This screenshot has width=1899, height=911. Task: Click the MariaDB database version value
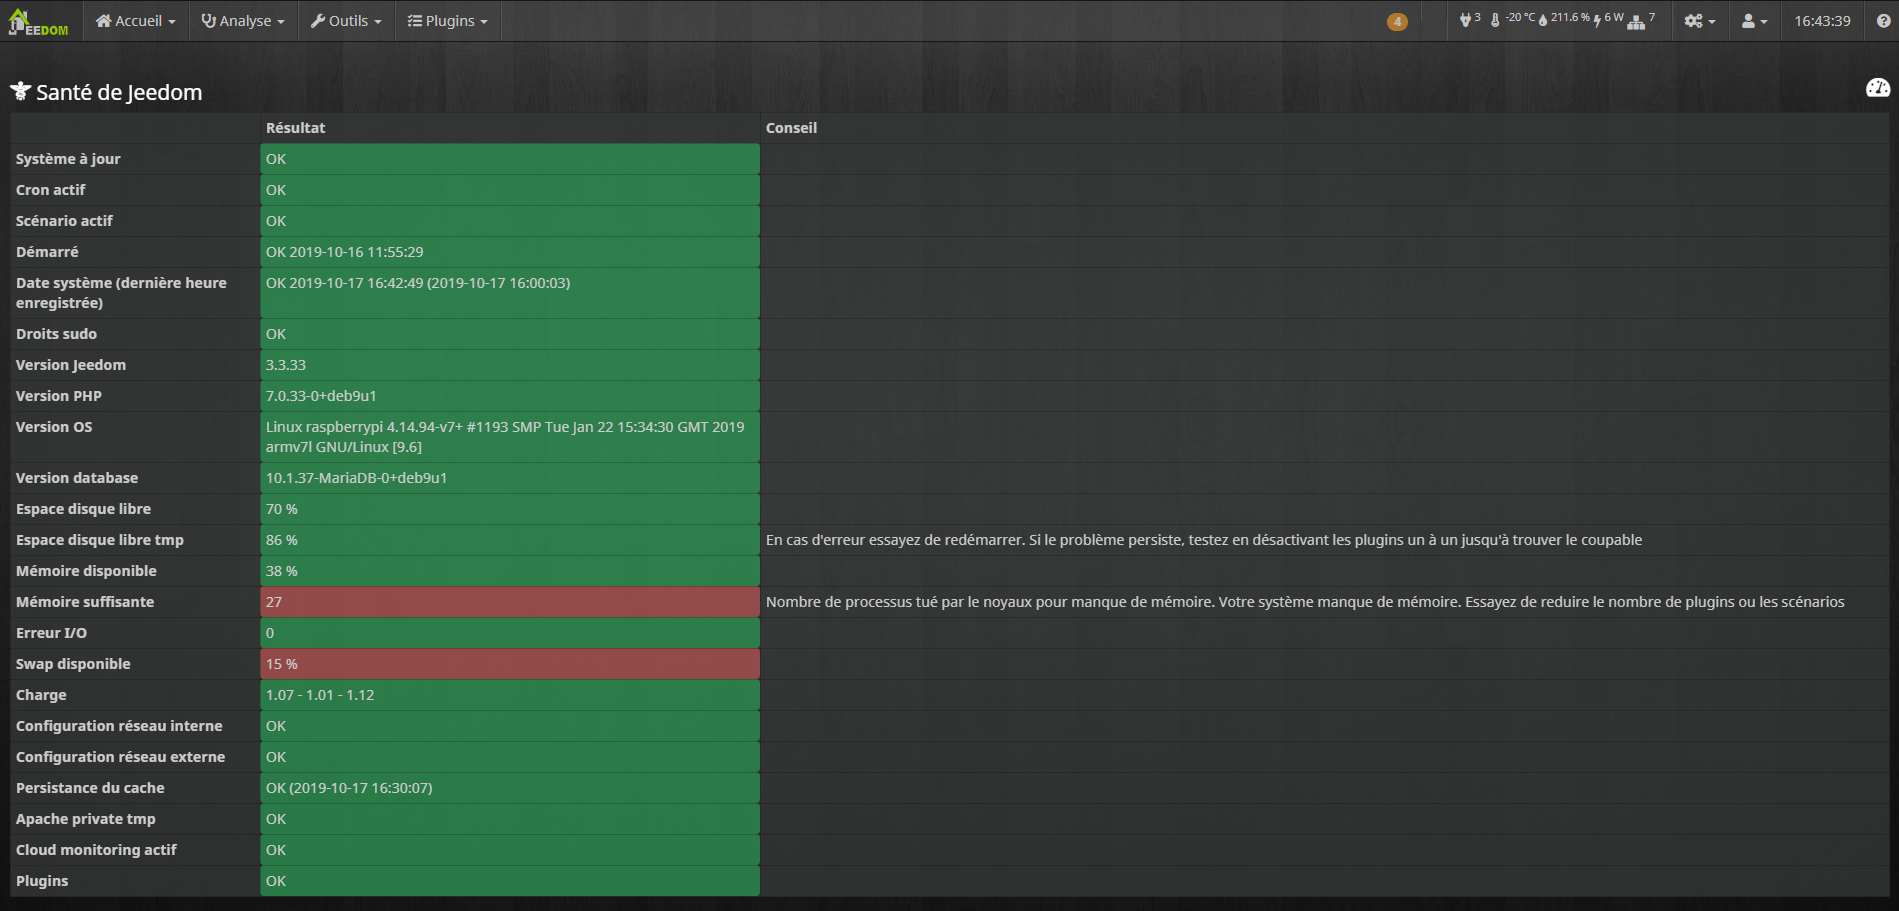coord(356,478)
